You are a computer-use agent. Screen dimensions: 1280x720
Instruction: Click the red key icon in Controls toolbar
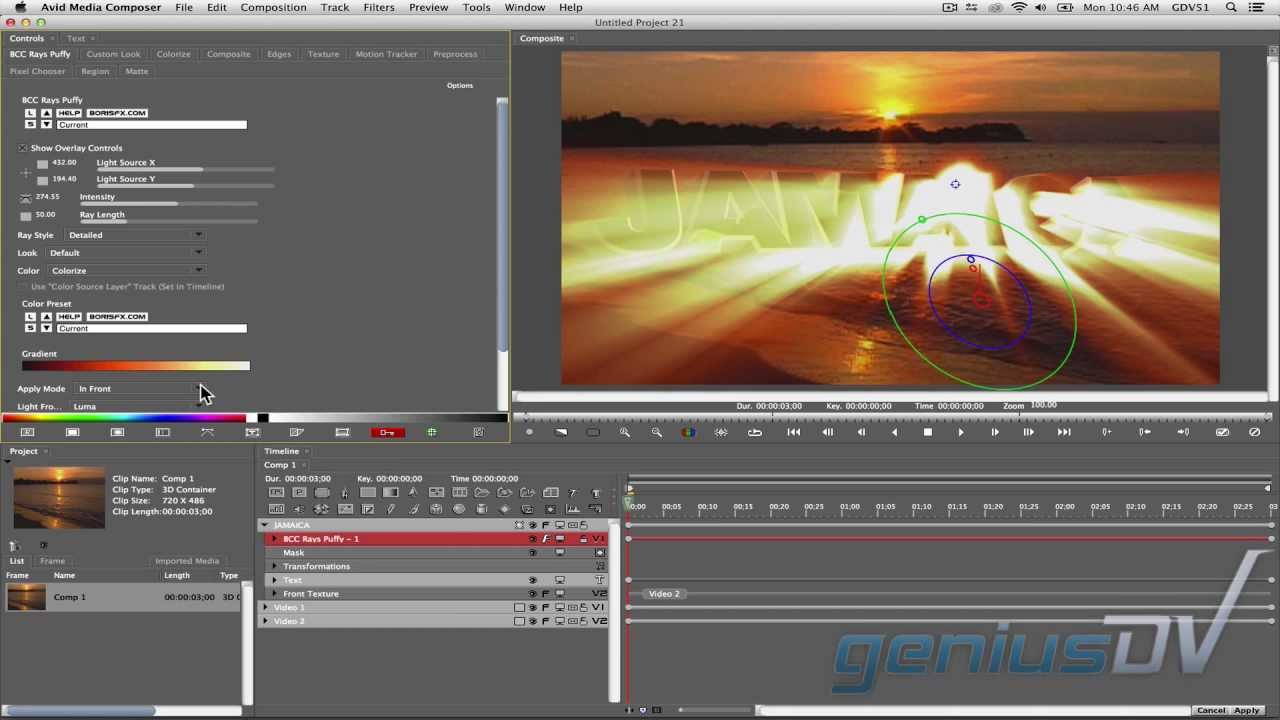coord(387,432)
